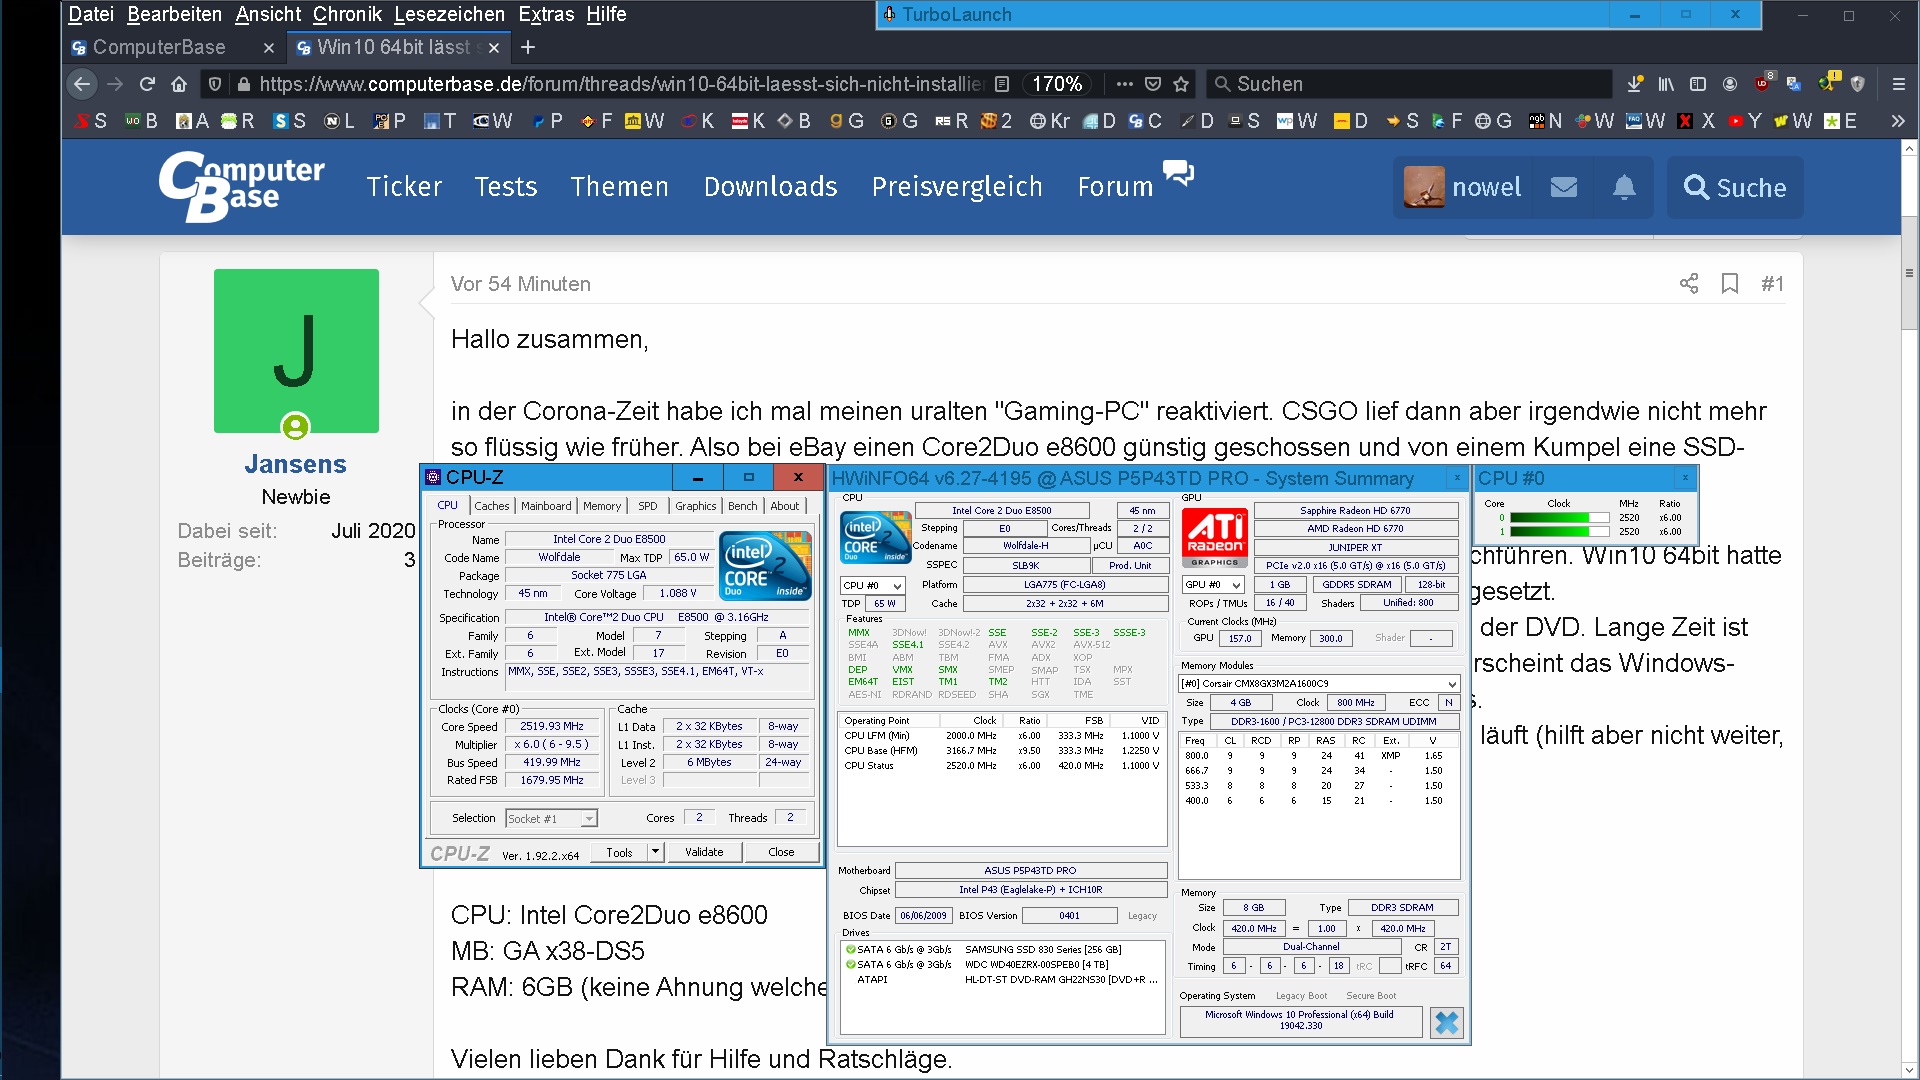Open the Lesezeichen menu in Firefox
This screenshot has width=1920, height=1080.
coord(449,14)
